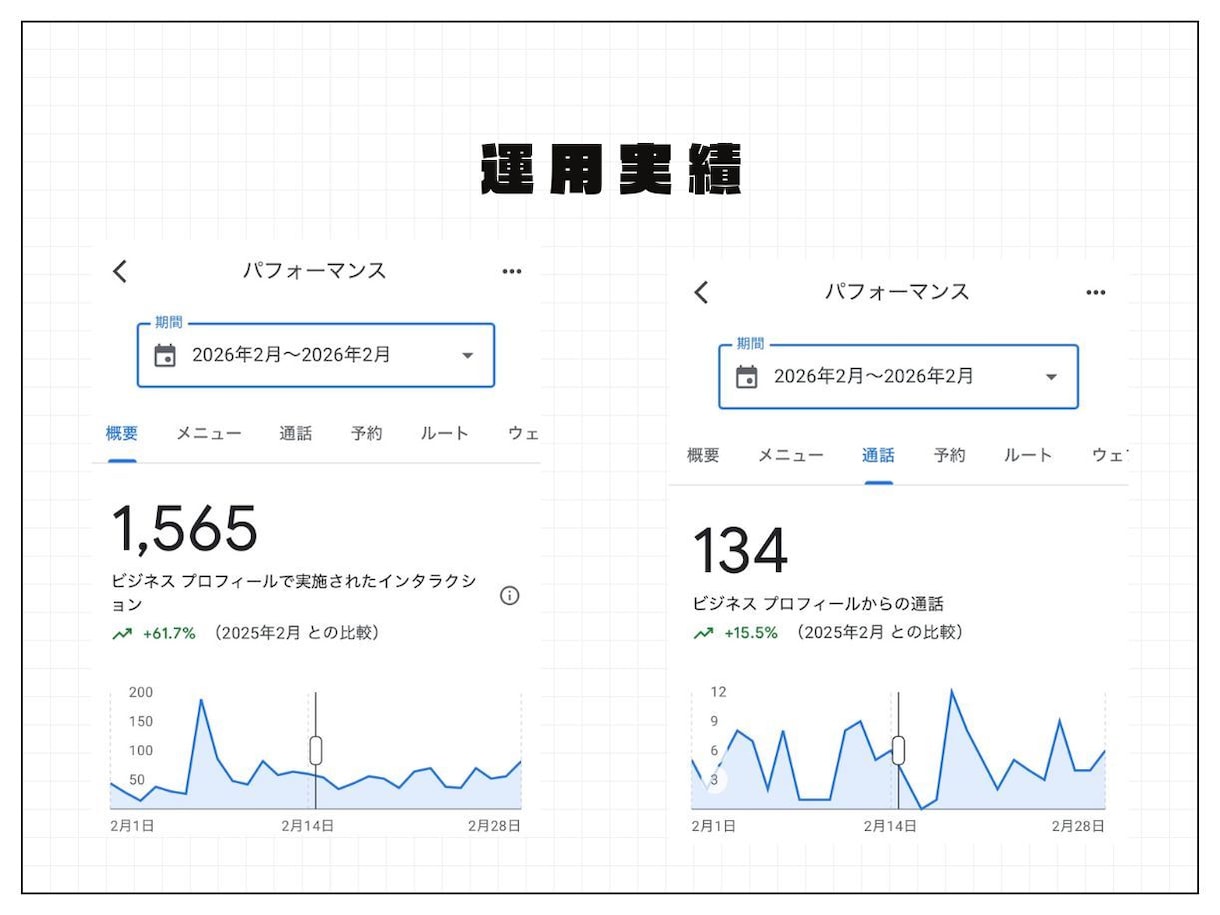Select メニュー tab in right panel
Screen dimensions: 1220x915
tap(791, 455)
